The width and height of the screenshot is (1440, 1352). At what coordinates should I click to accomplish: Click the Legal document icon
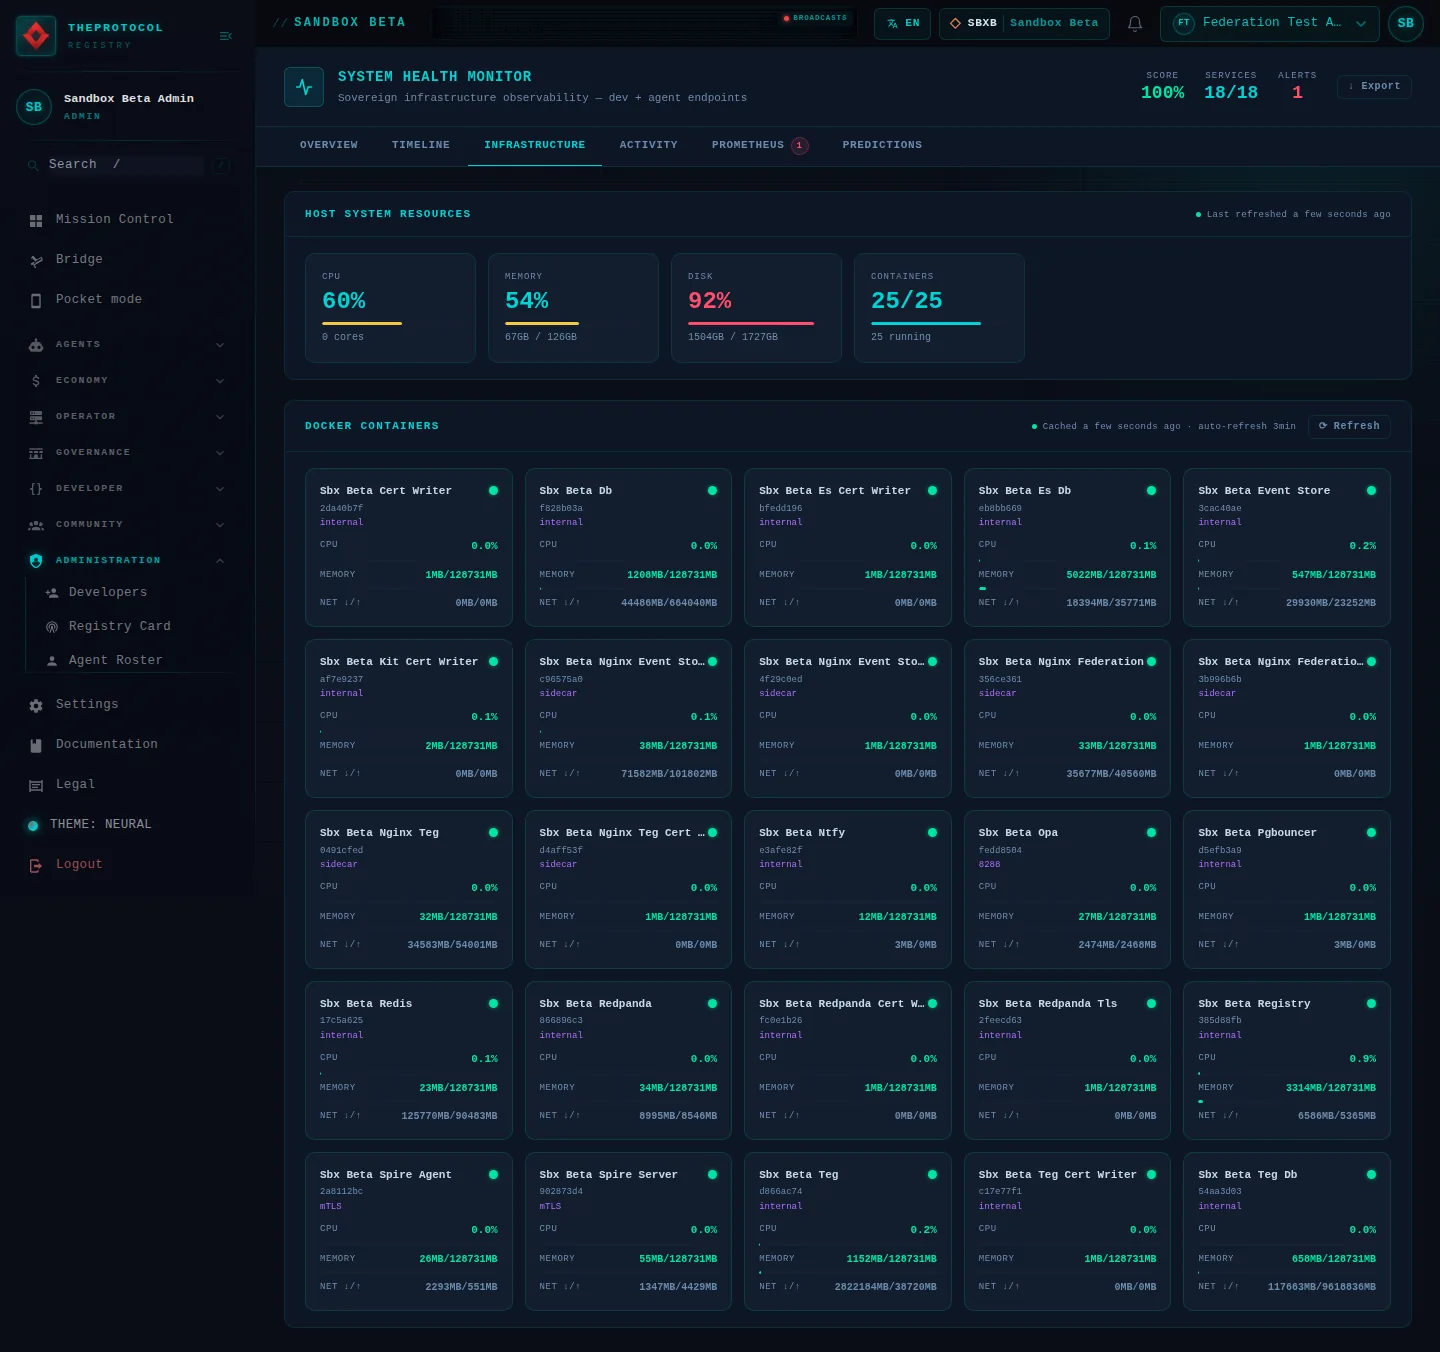point(36,785)
